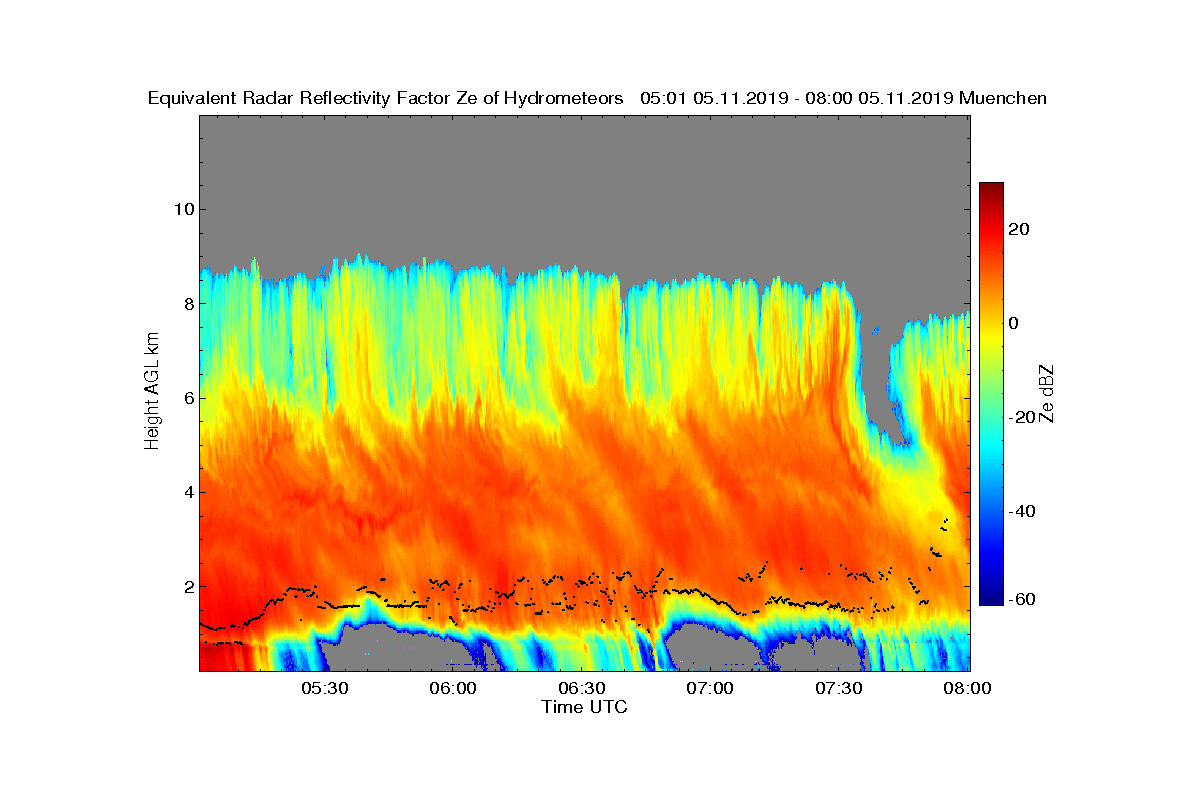Click the colorbar tick label '0'
Viewport: 1200px width, 800px height.
click(x=1015, y=323)
